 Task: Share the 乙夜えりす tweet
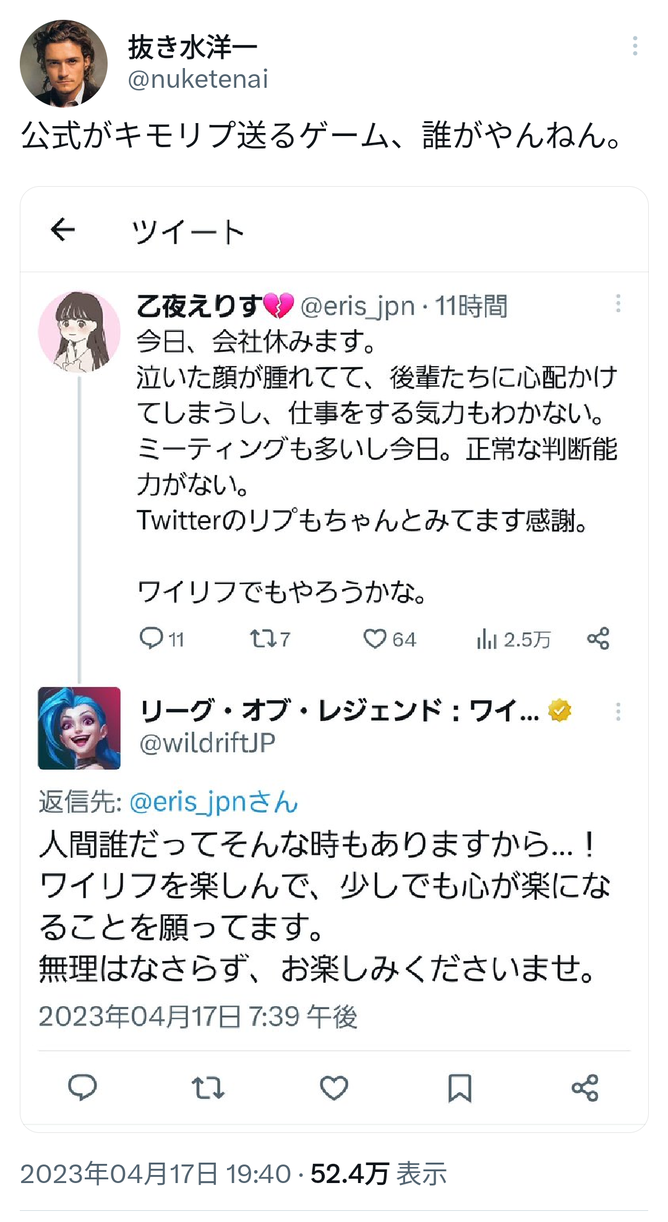598,639
